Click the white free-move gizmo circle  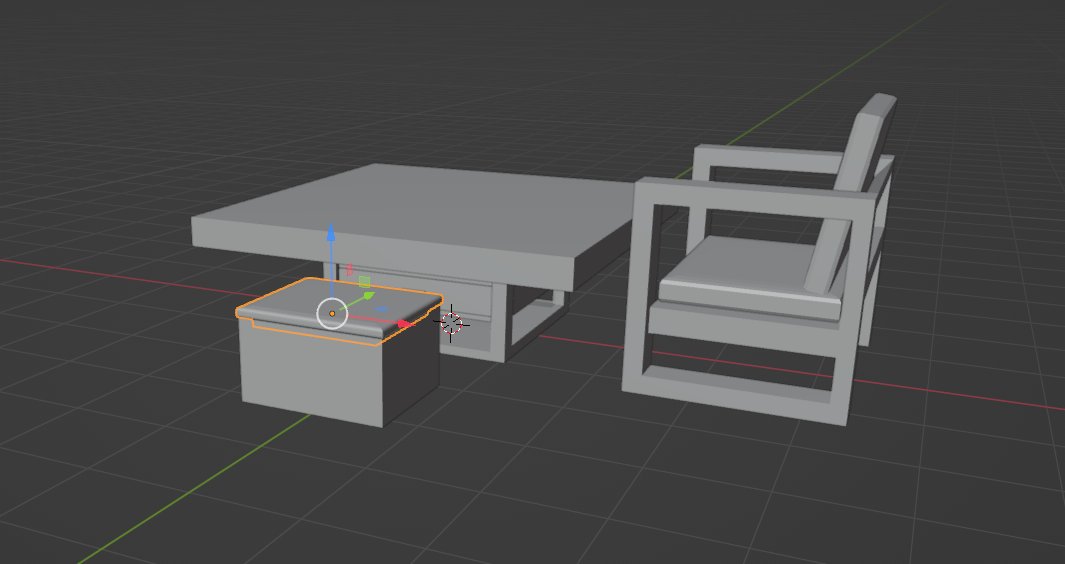pyautogui.click(x=332, y=313)
